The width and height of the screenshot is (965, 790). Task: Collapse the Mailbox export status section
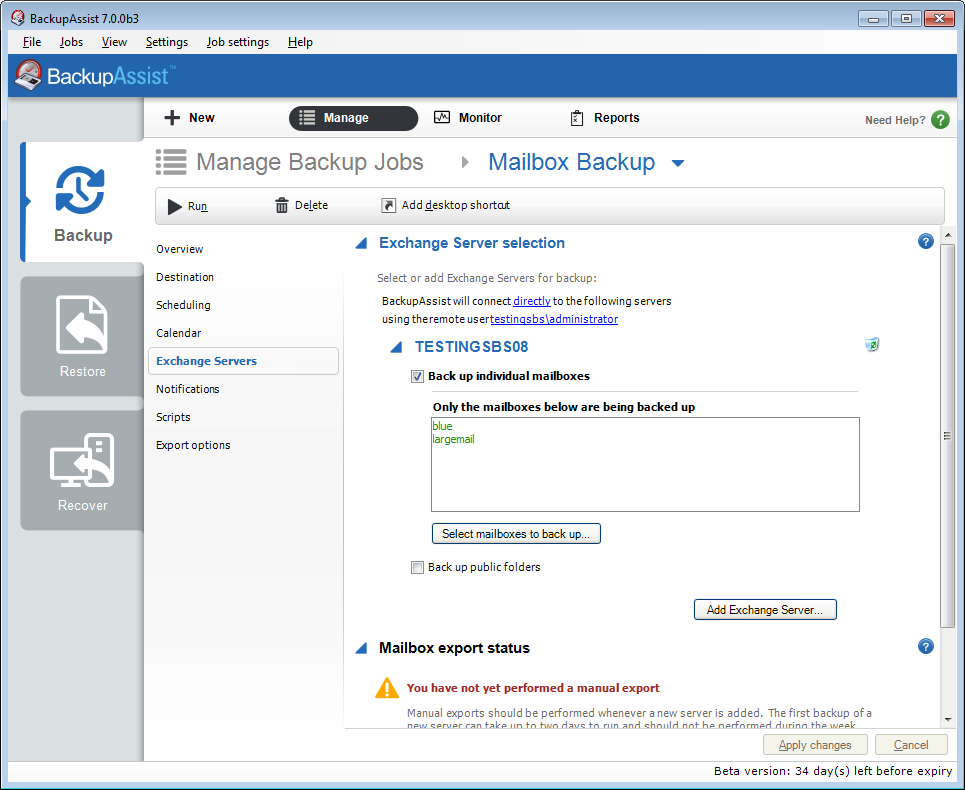(x=362, y=648)
